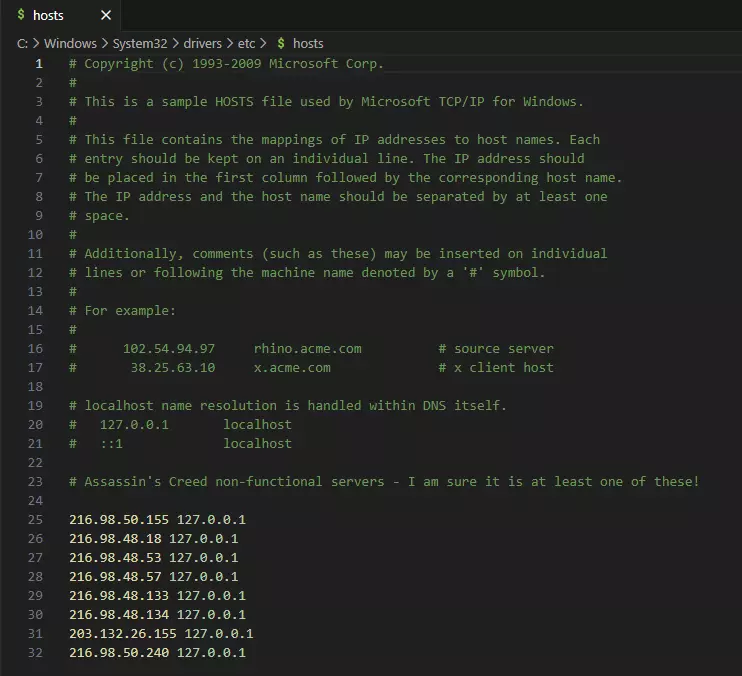This screenshot has height=676, width=742.
Task: Select the hosts editor tab label
Action: point(49,15)
